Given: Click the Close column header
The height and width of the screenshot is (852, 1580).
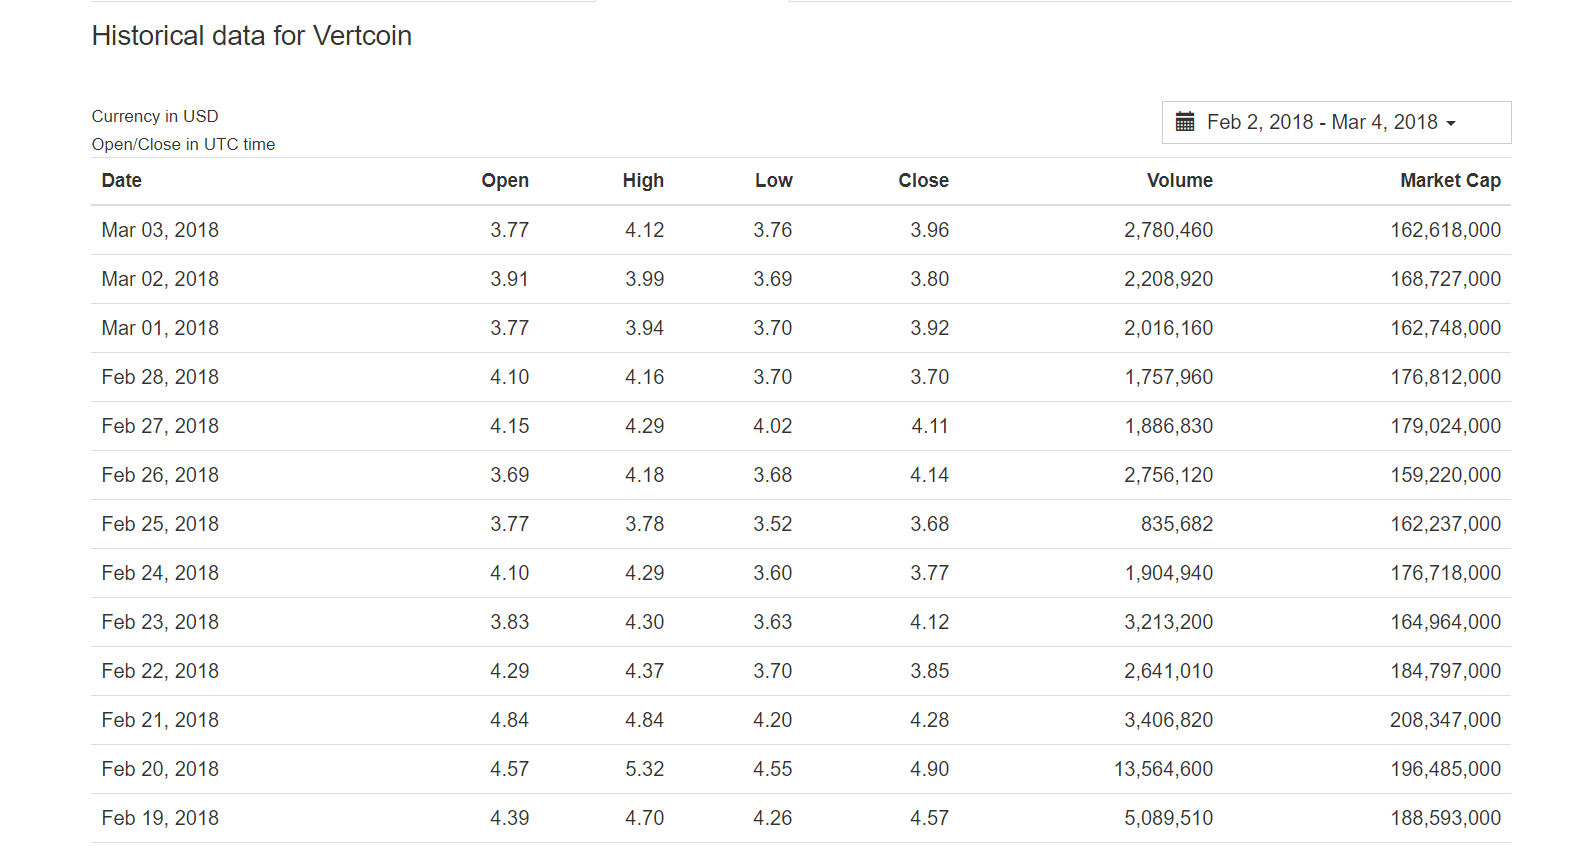Looking at the screenshot, I should [x=924, y=180].
